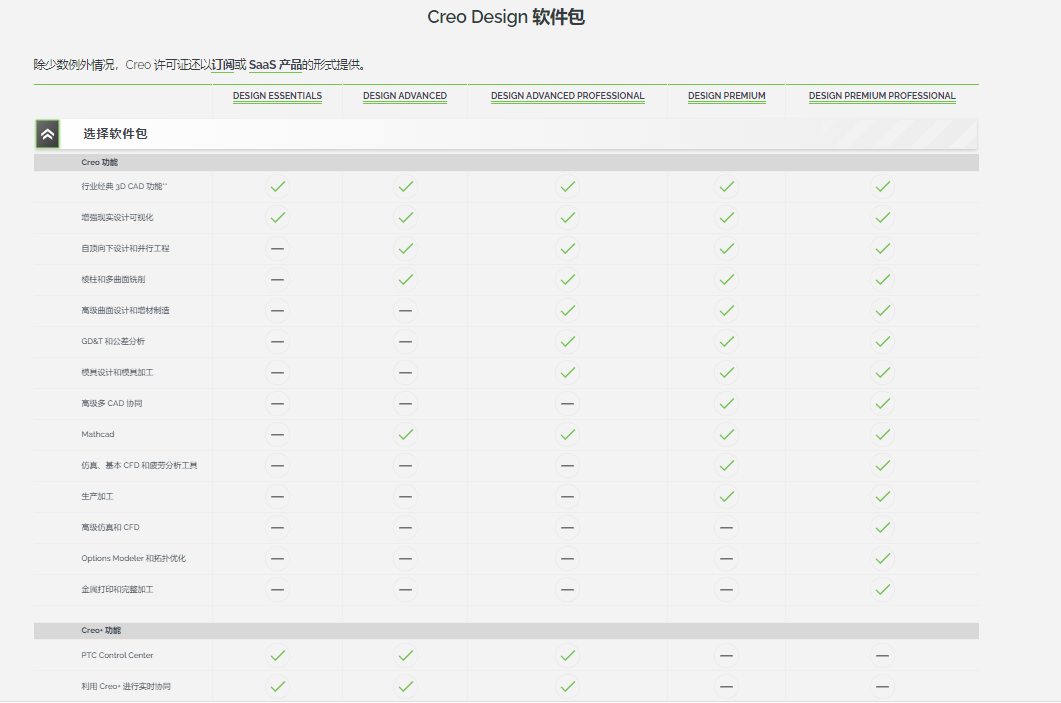Click check icon for 模具设计和模具加工 under Design Advanced Professional
The height and width of the screenshot is (703, 1061).
pos(568,373)
